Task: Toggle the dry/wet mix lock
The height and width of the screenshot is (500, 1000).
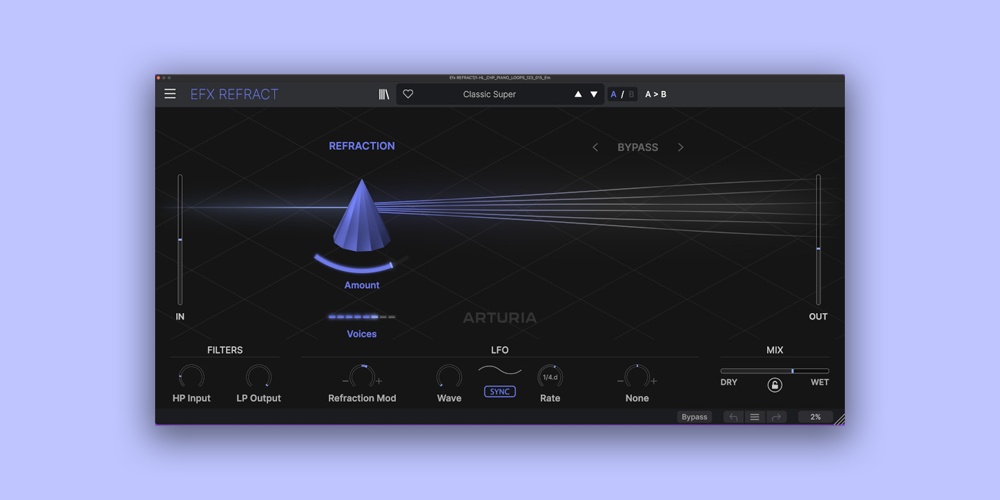Action: [774, 385]
